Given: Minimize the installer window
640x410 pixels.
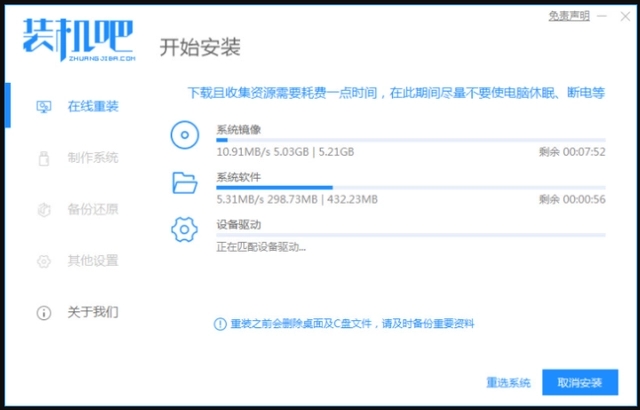Looking at the screenshot, I should 602,16.
